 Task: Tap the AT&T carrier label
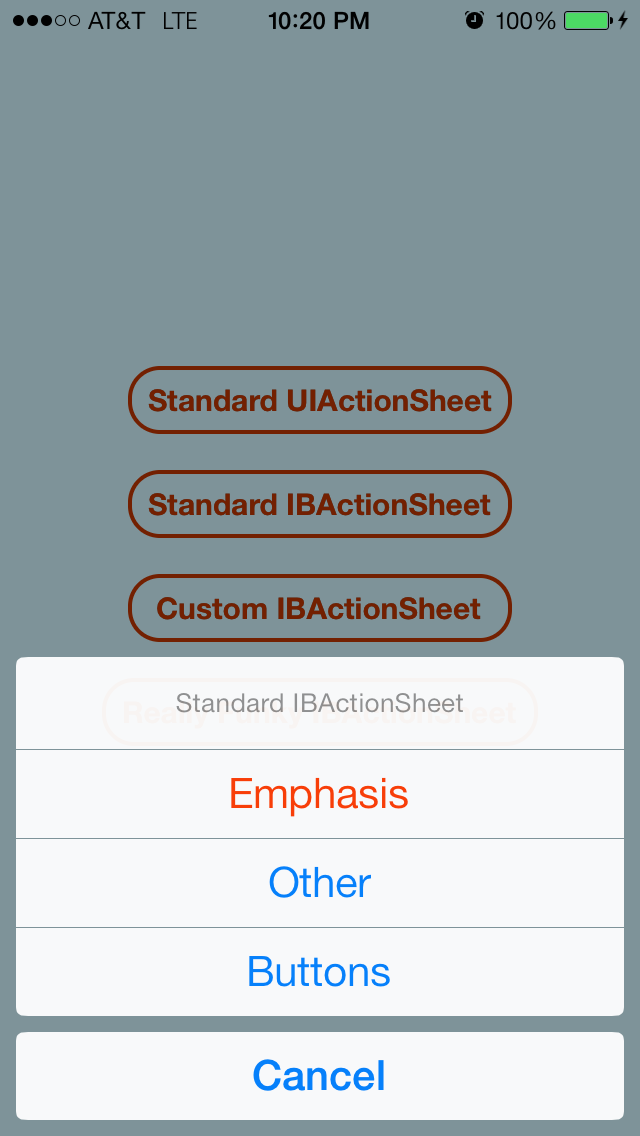(117, 21)
